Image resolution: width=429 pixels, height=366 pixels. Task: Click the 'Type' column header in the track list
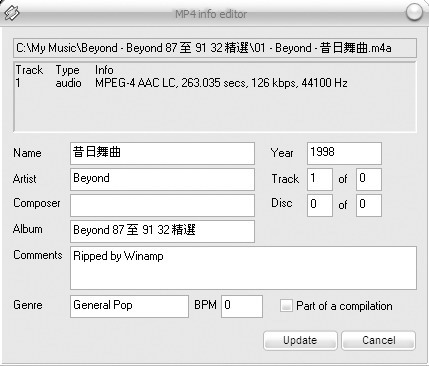click(67, 70)
